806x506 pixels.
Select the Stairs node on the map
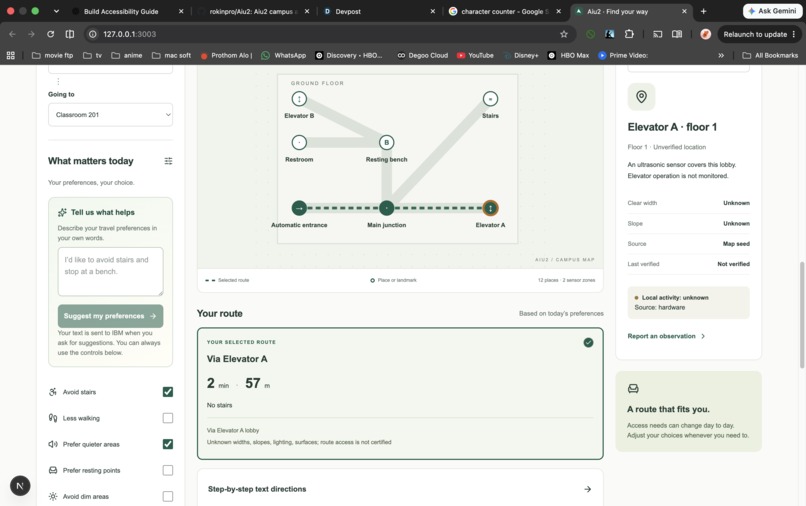[490, 98]
